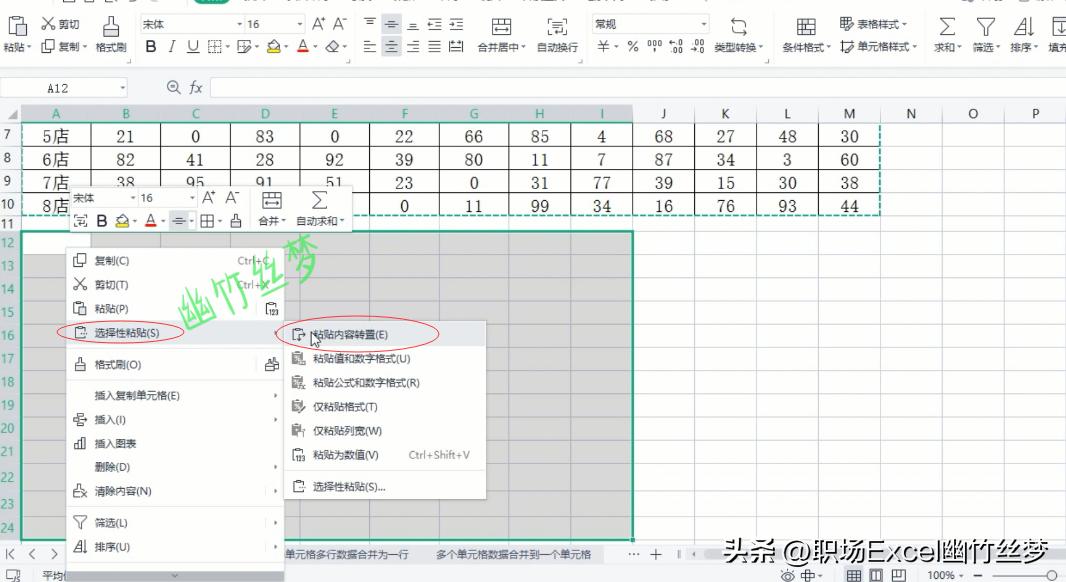Toggle underline formatting in the ribbon
The width and height of the screenshot is (1066, 582).
coord(191,46)
